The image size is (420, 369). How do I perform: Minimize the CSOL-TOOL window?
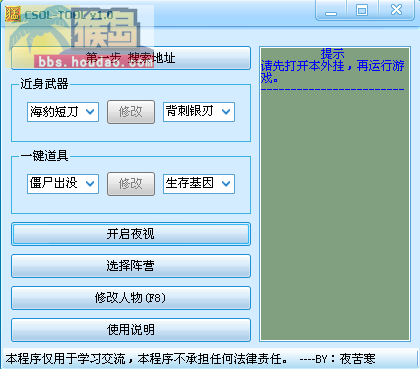pyautogui.click(x=331, y=11)
